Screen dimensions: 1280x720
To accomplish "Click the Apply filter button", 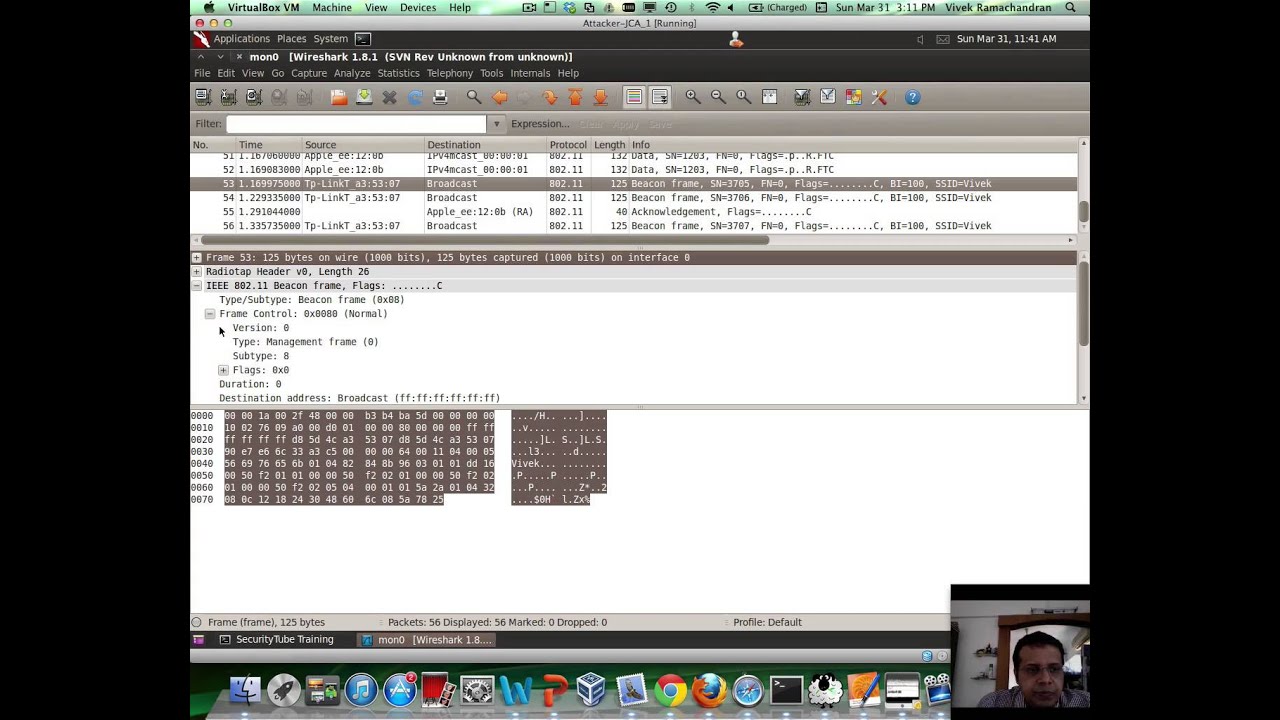I will [x=625, y=124].
